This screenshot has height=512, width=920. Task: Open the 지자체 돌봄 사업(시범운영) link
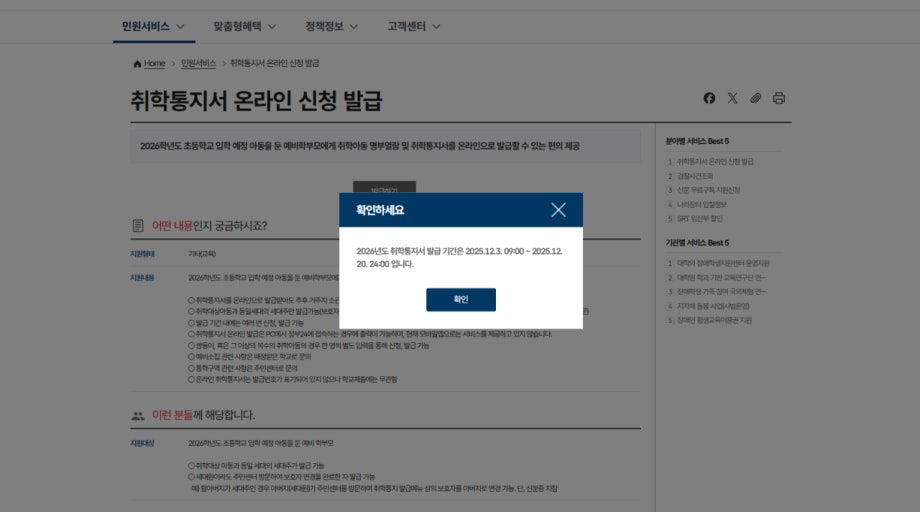point(713,306)
